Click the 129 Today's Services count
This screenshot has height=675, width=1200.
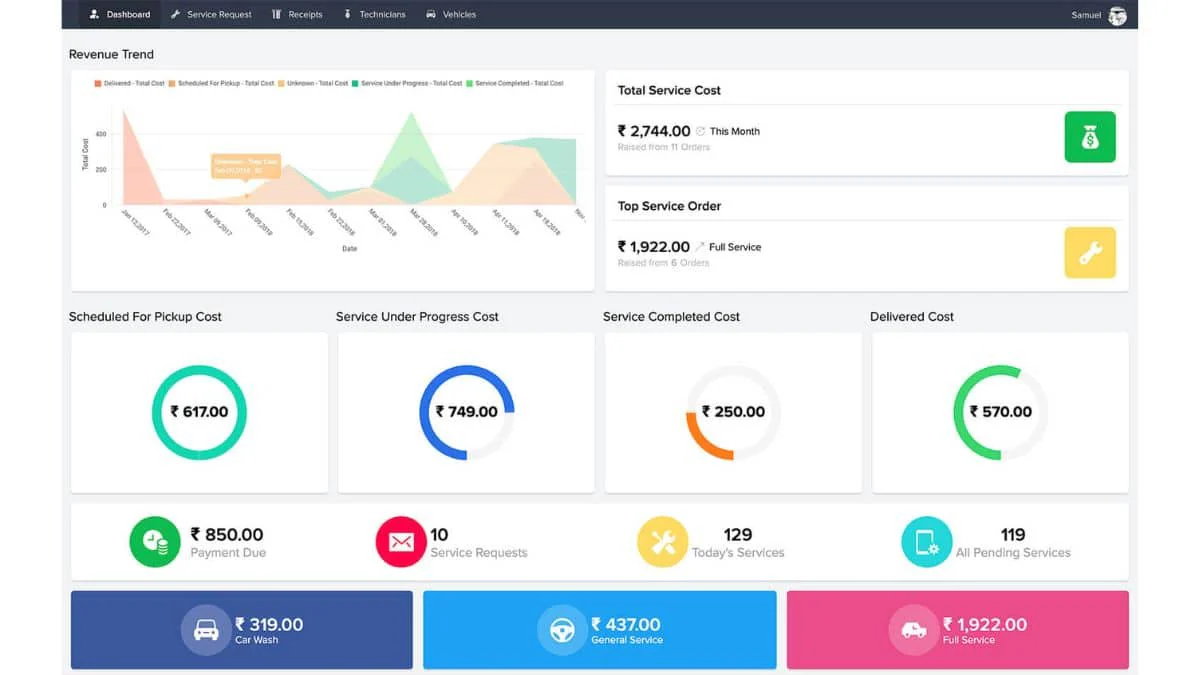[x=738, y=535]
